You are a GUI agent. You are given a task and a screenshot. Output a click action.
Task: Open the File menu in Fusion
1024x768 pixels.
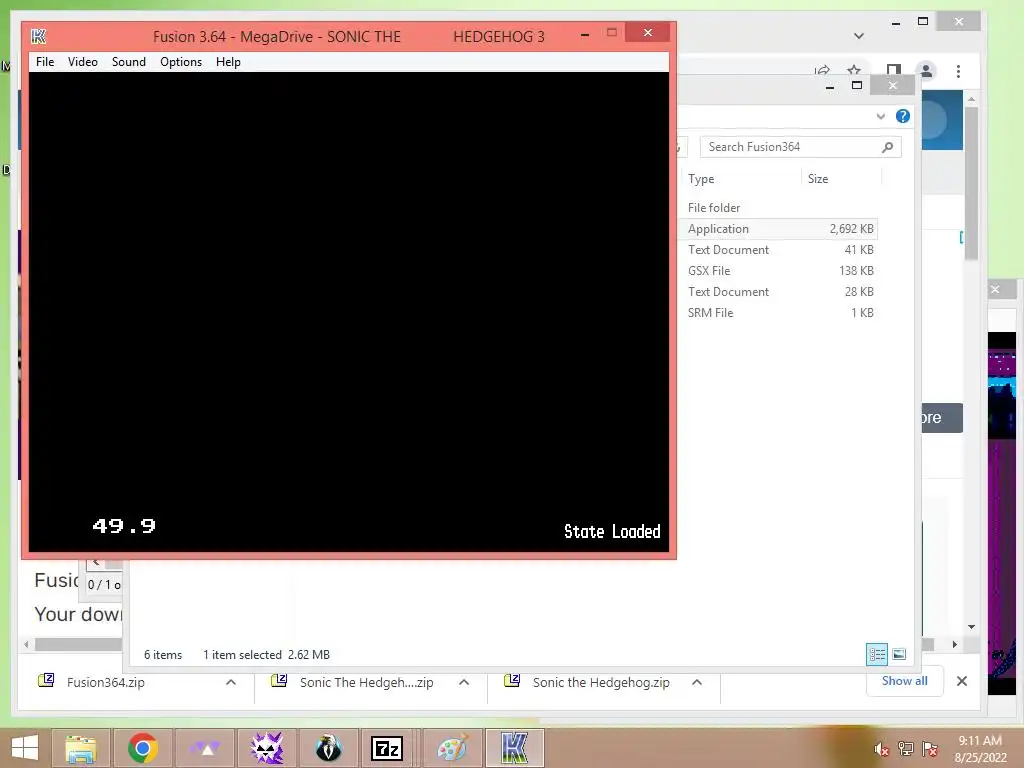click(45, 62)
